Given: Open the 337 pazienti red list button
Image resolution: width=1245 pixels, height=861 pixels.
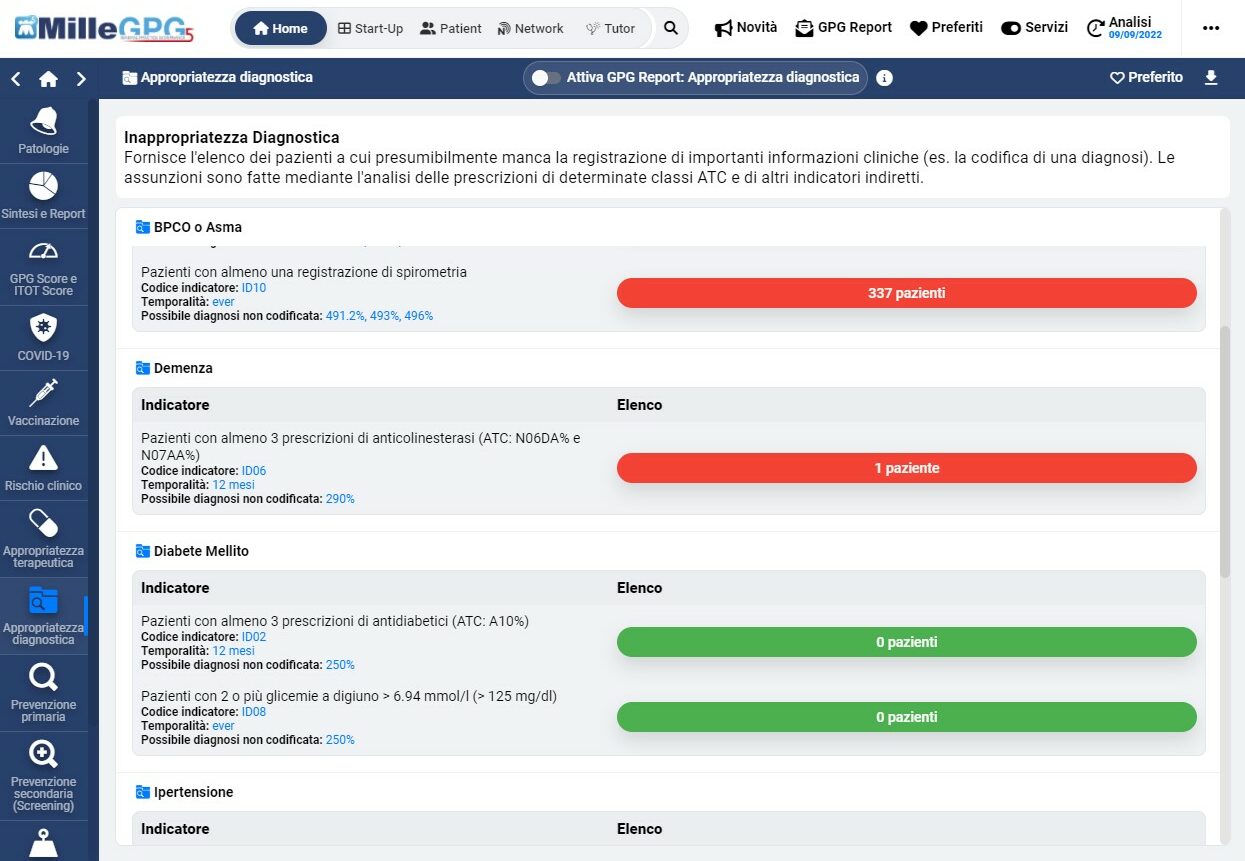Looking at the screenshot, I should point(906,293).
